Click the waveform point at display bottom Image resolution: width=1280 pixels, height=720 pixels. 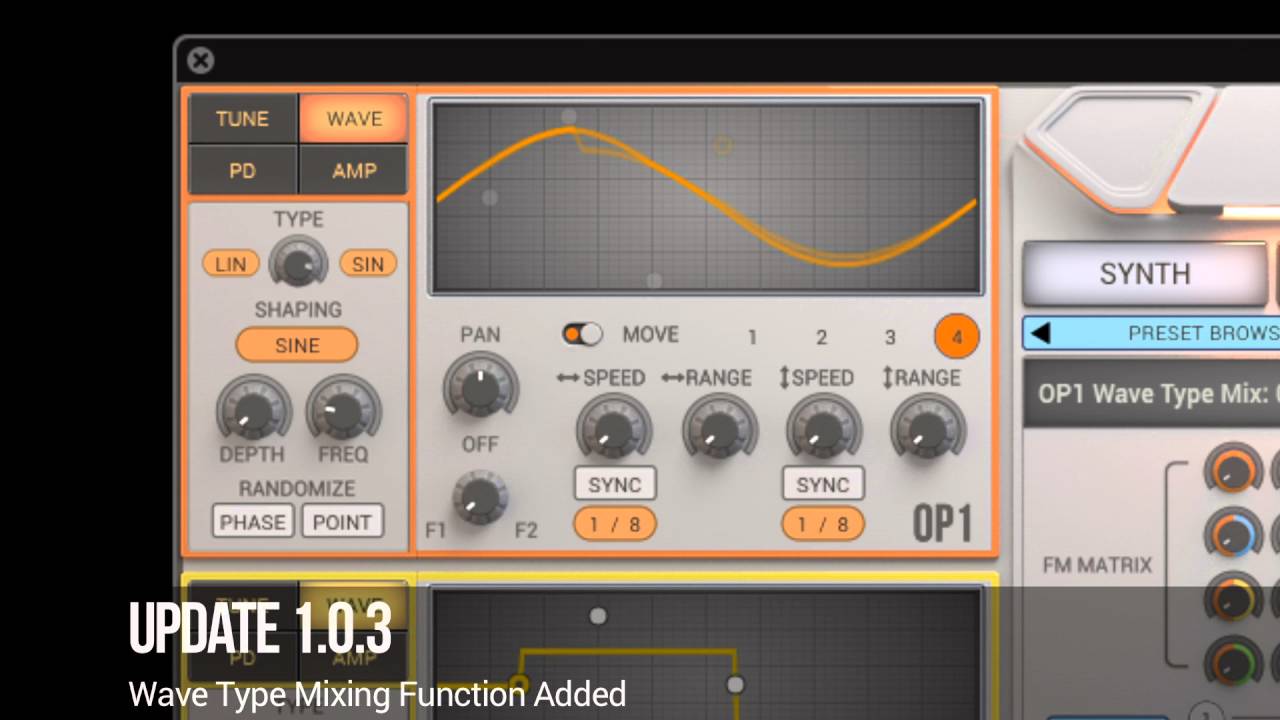pos(653,281)
